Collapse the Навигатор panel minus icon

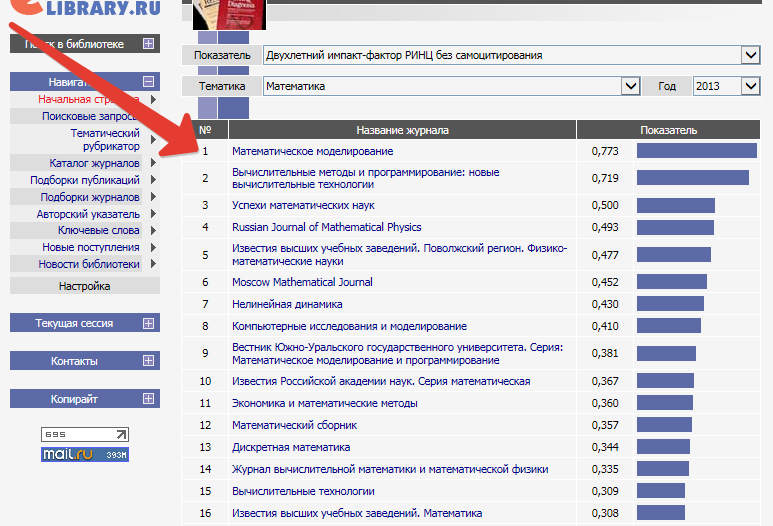pyautogui.click(x=148, y=82)
